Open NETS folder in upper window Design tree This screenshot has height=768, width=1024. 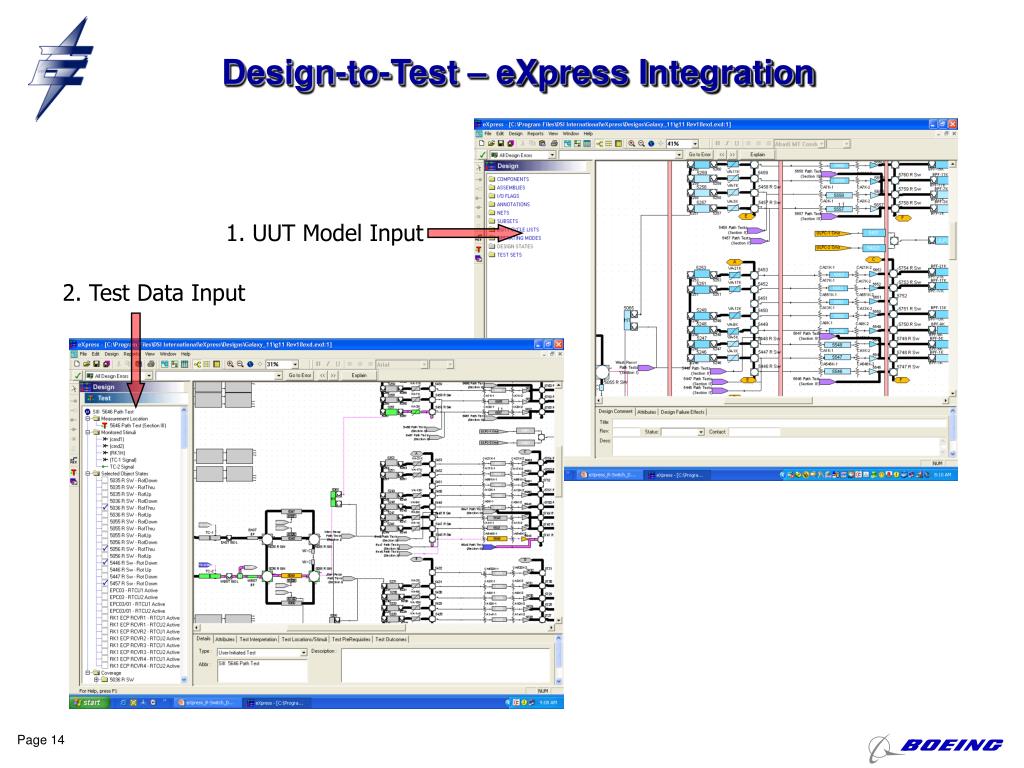point(499,213)
